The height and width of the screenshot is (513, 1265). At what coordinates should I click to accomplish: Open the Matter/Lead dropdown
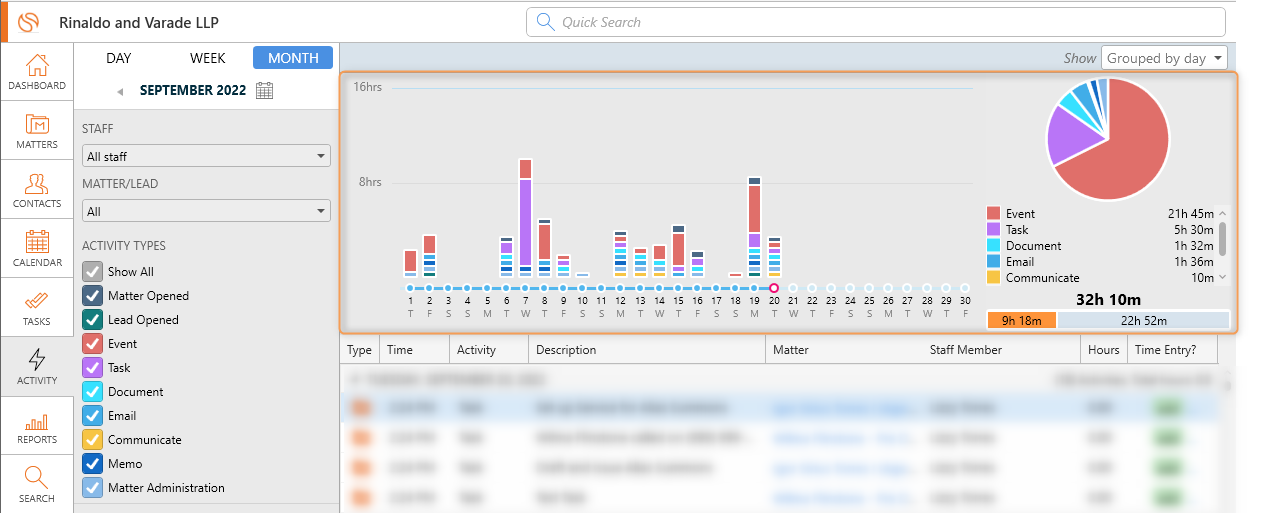pos(206,211)
